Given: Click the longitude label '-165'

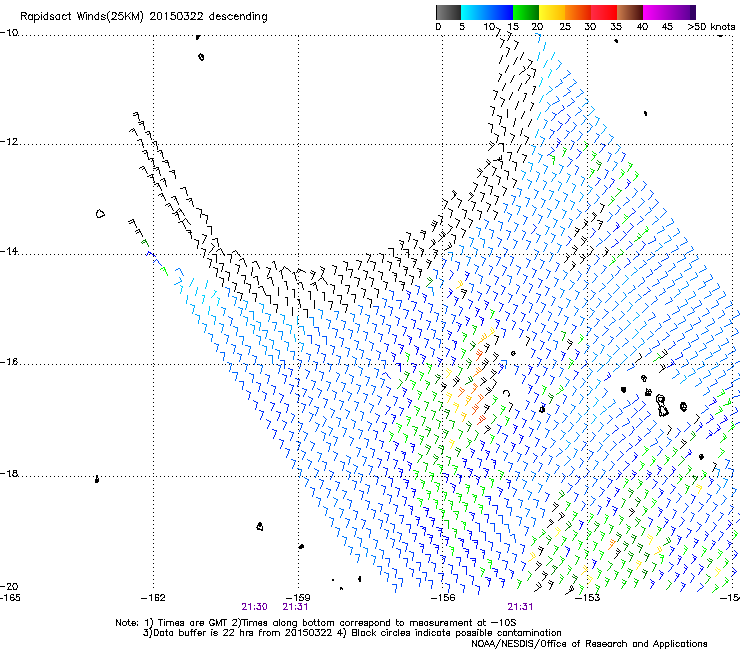Looking at the screenshot, I should tap(10, 598).
